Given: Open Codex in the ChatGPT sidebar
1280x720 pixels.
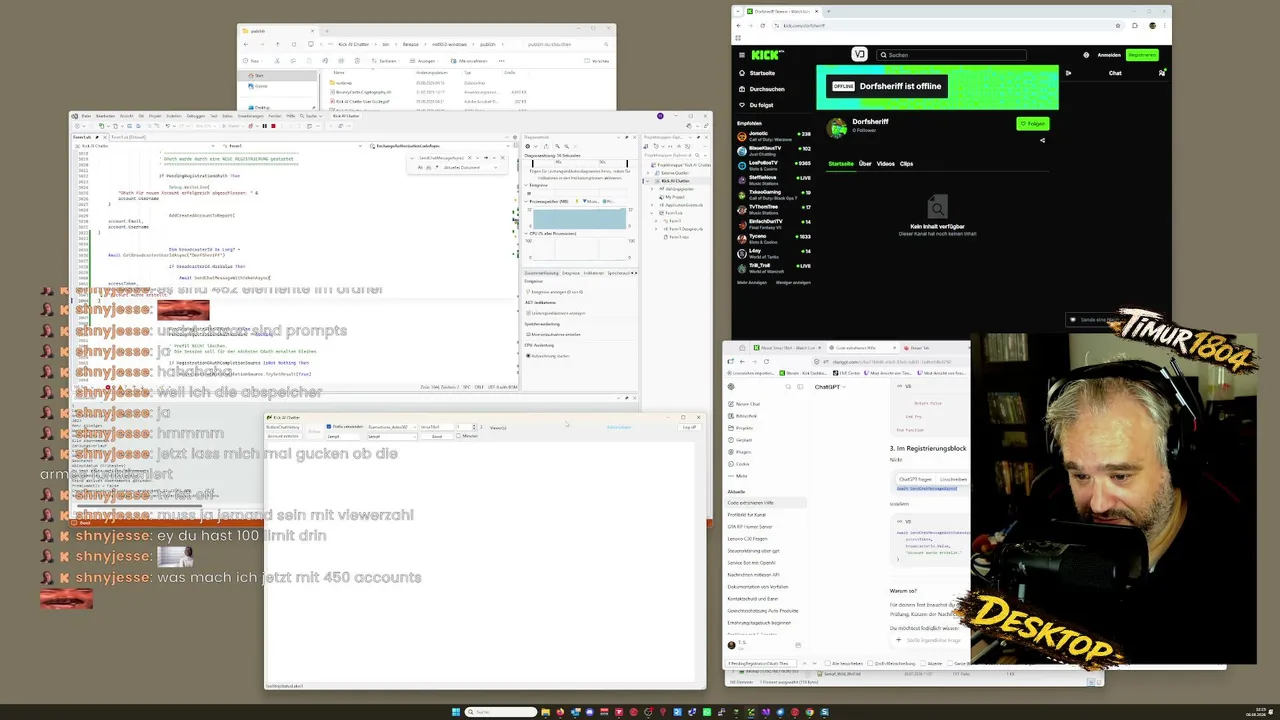Looking at the screenshot, I should (x=742, y=464).
